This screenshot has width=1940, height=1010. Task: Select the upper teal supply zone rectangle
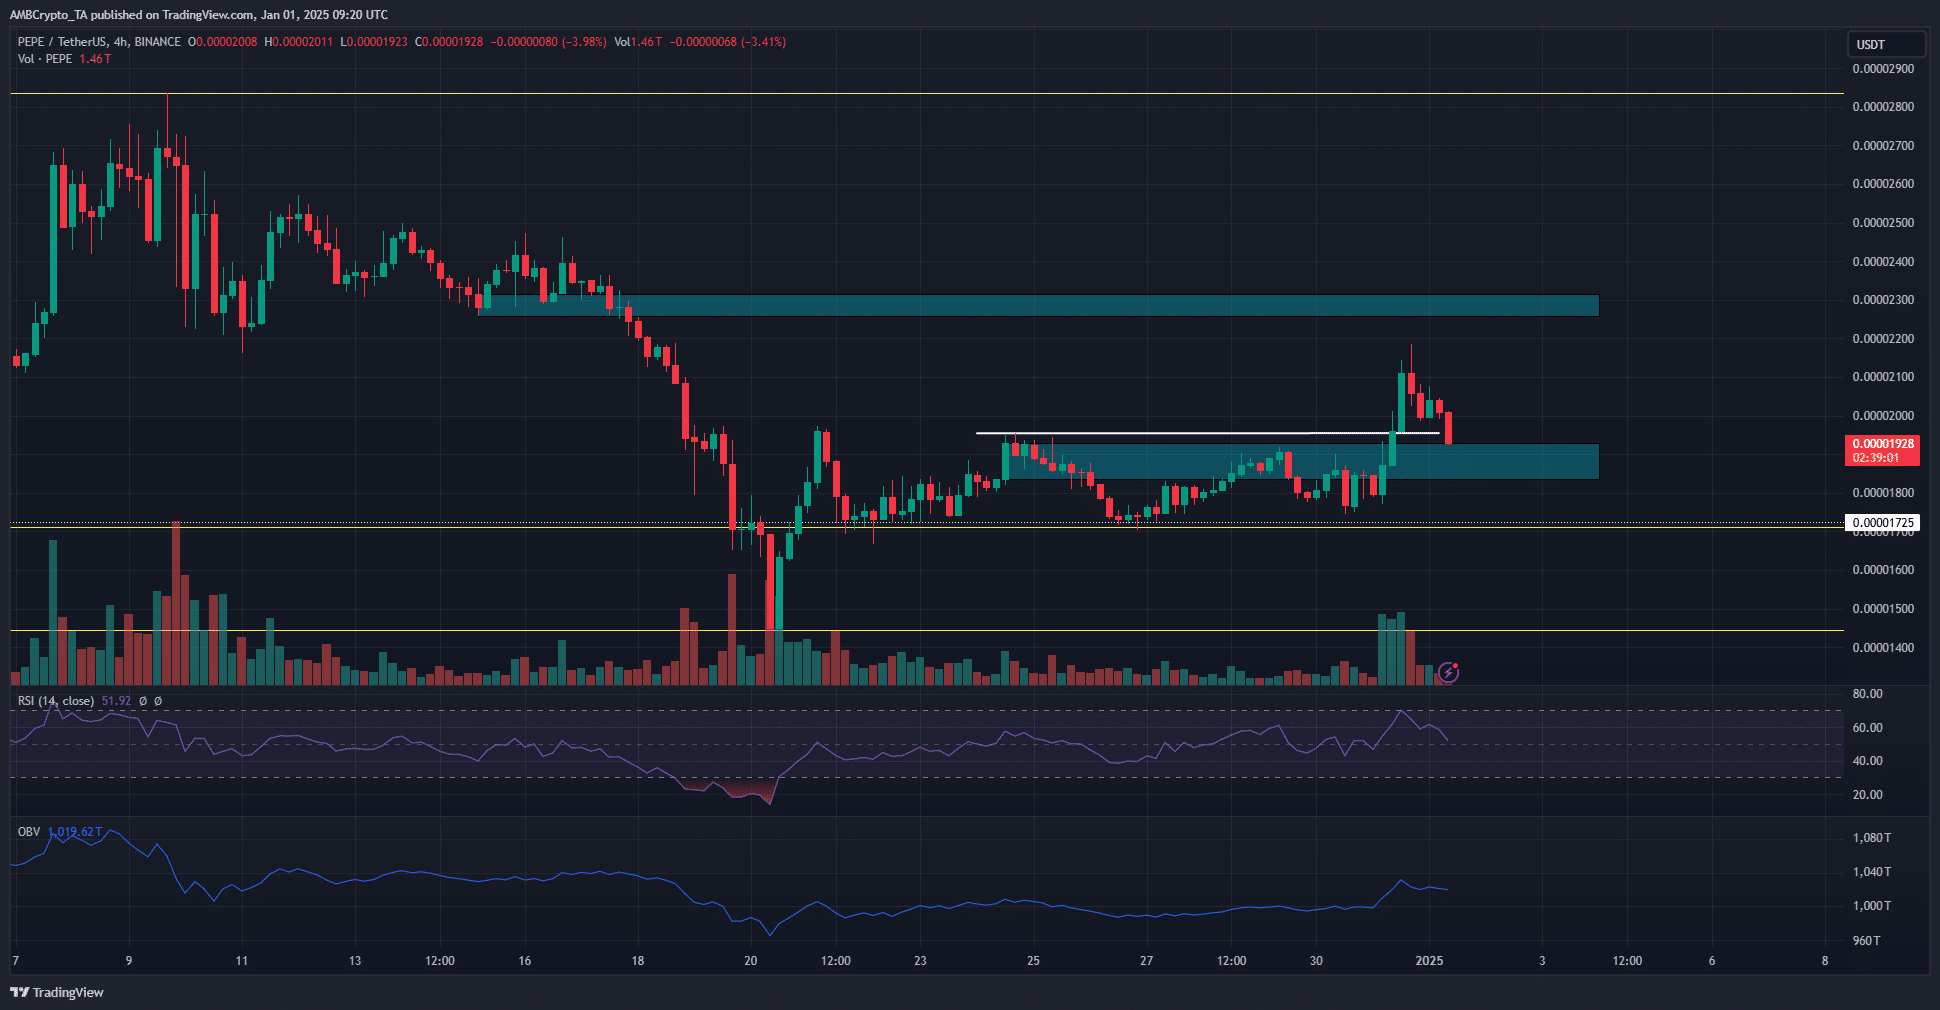tap(1038, 305)
